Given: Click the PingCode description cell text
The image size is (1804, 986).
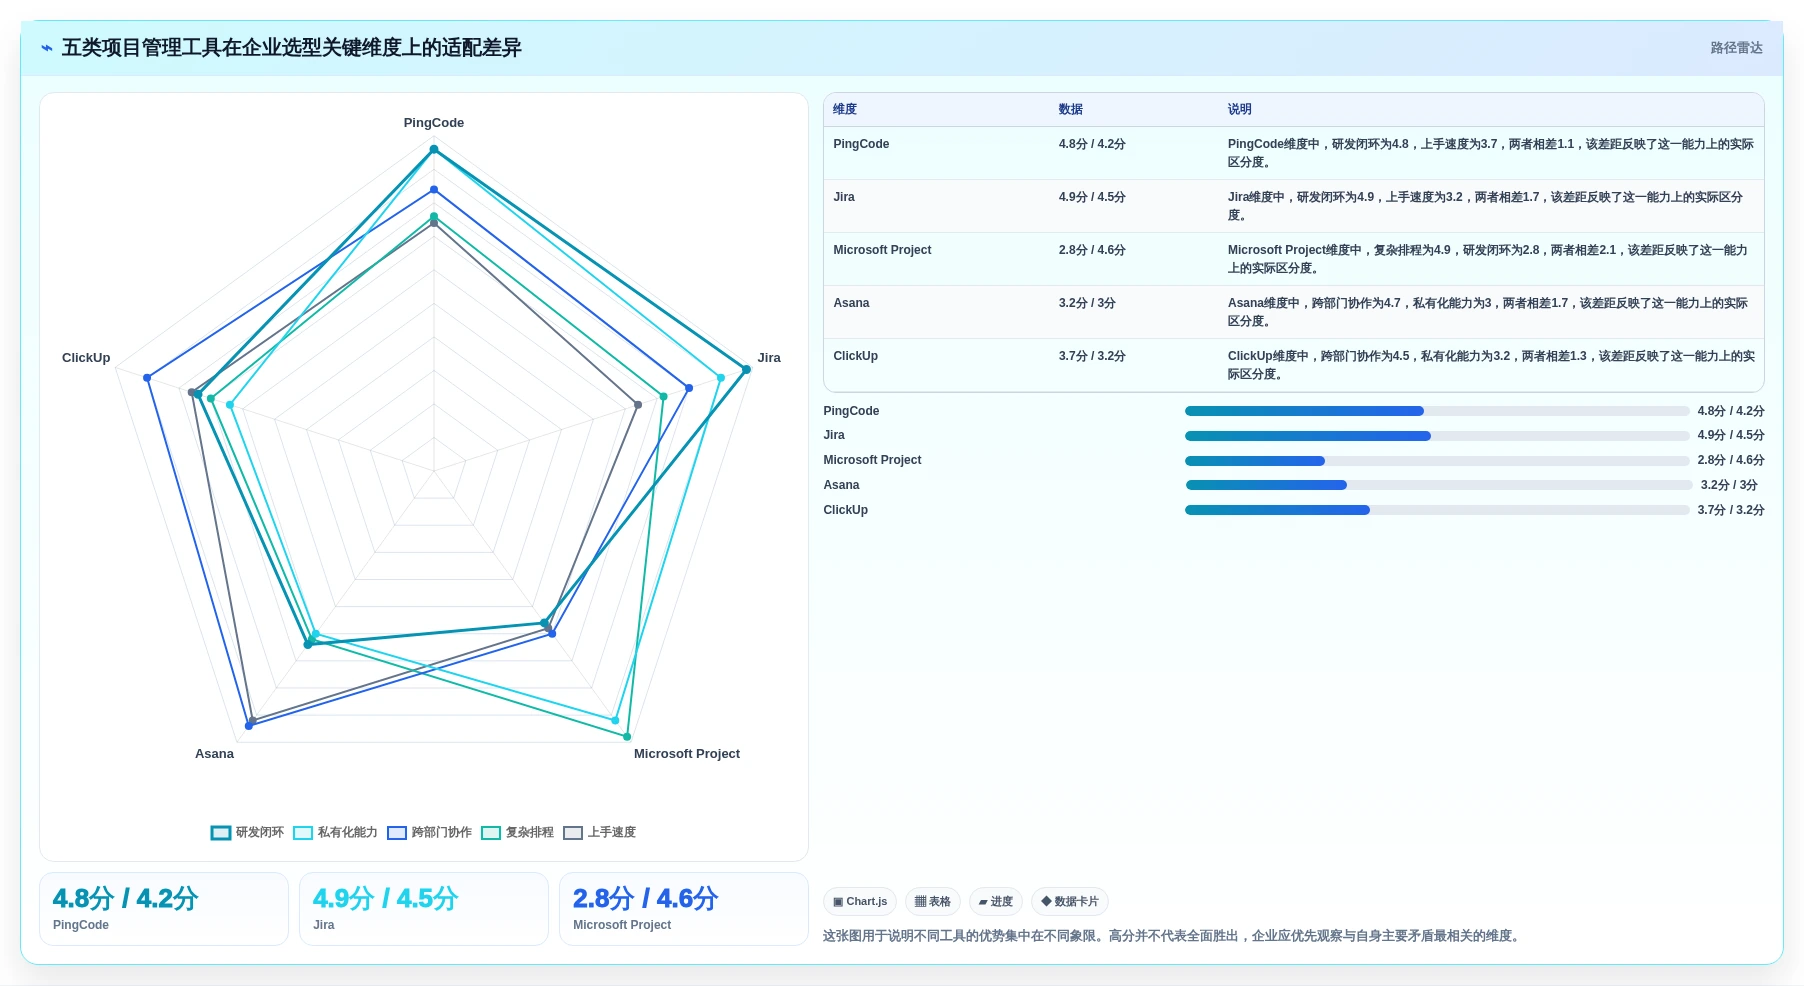Looking at the screenshot, I should (1491, 153).
